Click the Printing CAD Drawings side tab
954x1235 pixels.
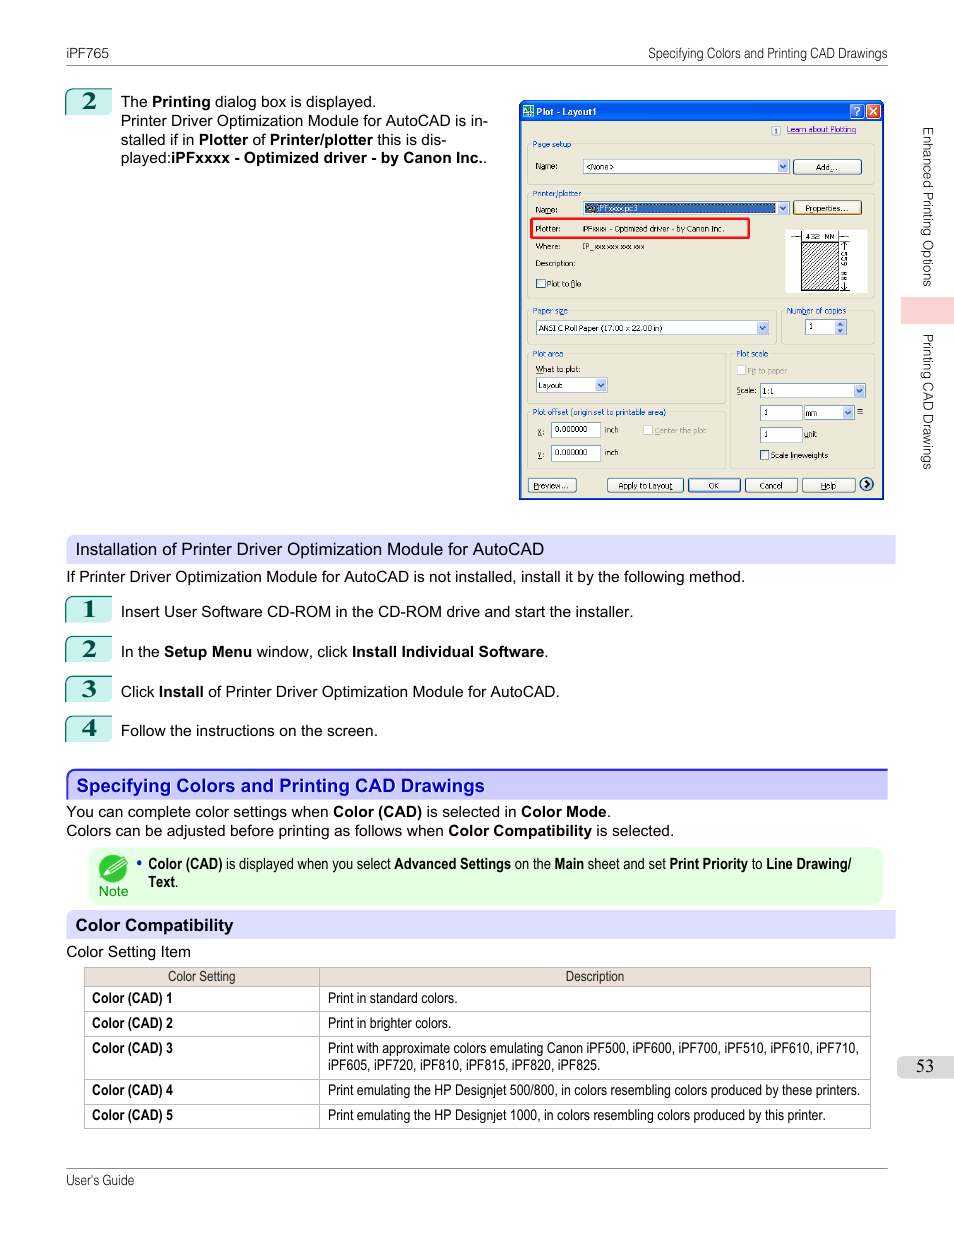[x=928, y=401]
